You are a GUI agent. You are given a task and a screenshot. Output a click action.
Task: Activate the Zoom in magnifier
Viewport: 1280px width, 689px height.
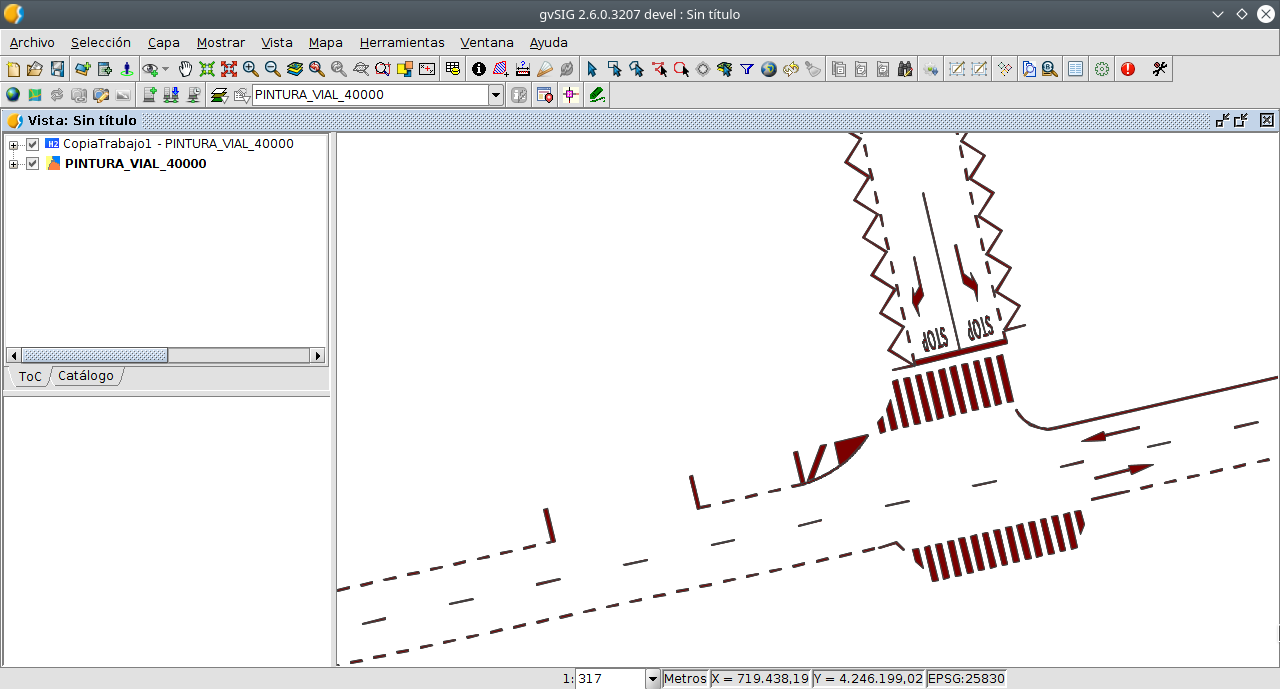251,69
